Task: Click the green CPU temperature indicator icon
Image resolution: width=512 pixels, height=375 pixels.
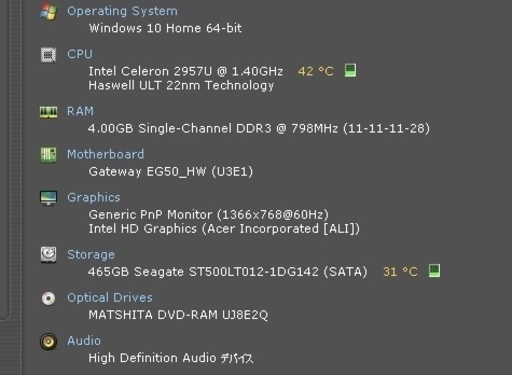Action: (350, 70)
